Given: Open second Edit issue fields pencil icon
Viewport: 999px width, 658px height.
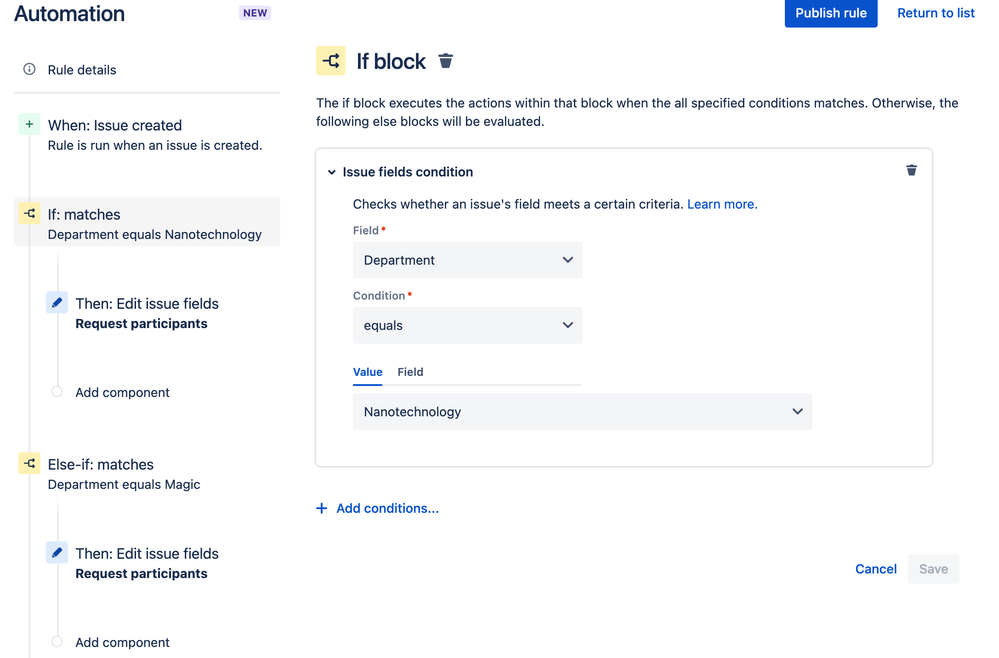Looking at the screenshot, I should click(x=57, y=553).
